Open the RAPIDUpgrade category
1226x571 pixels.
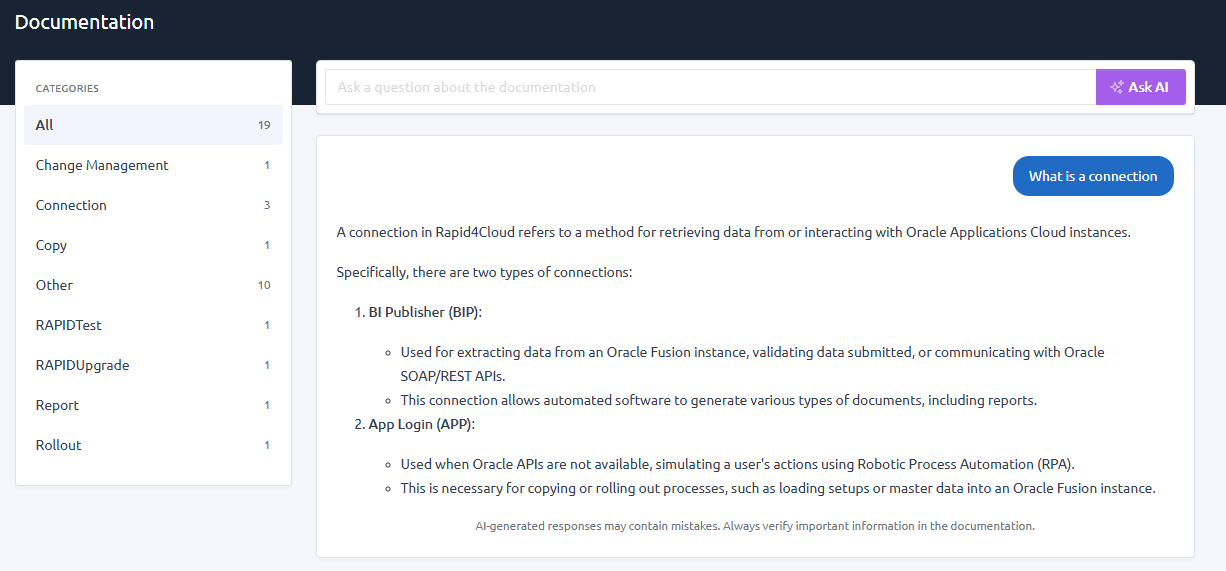(x=153, y=365)
